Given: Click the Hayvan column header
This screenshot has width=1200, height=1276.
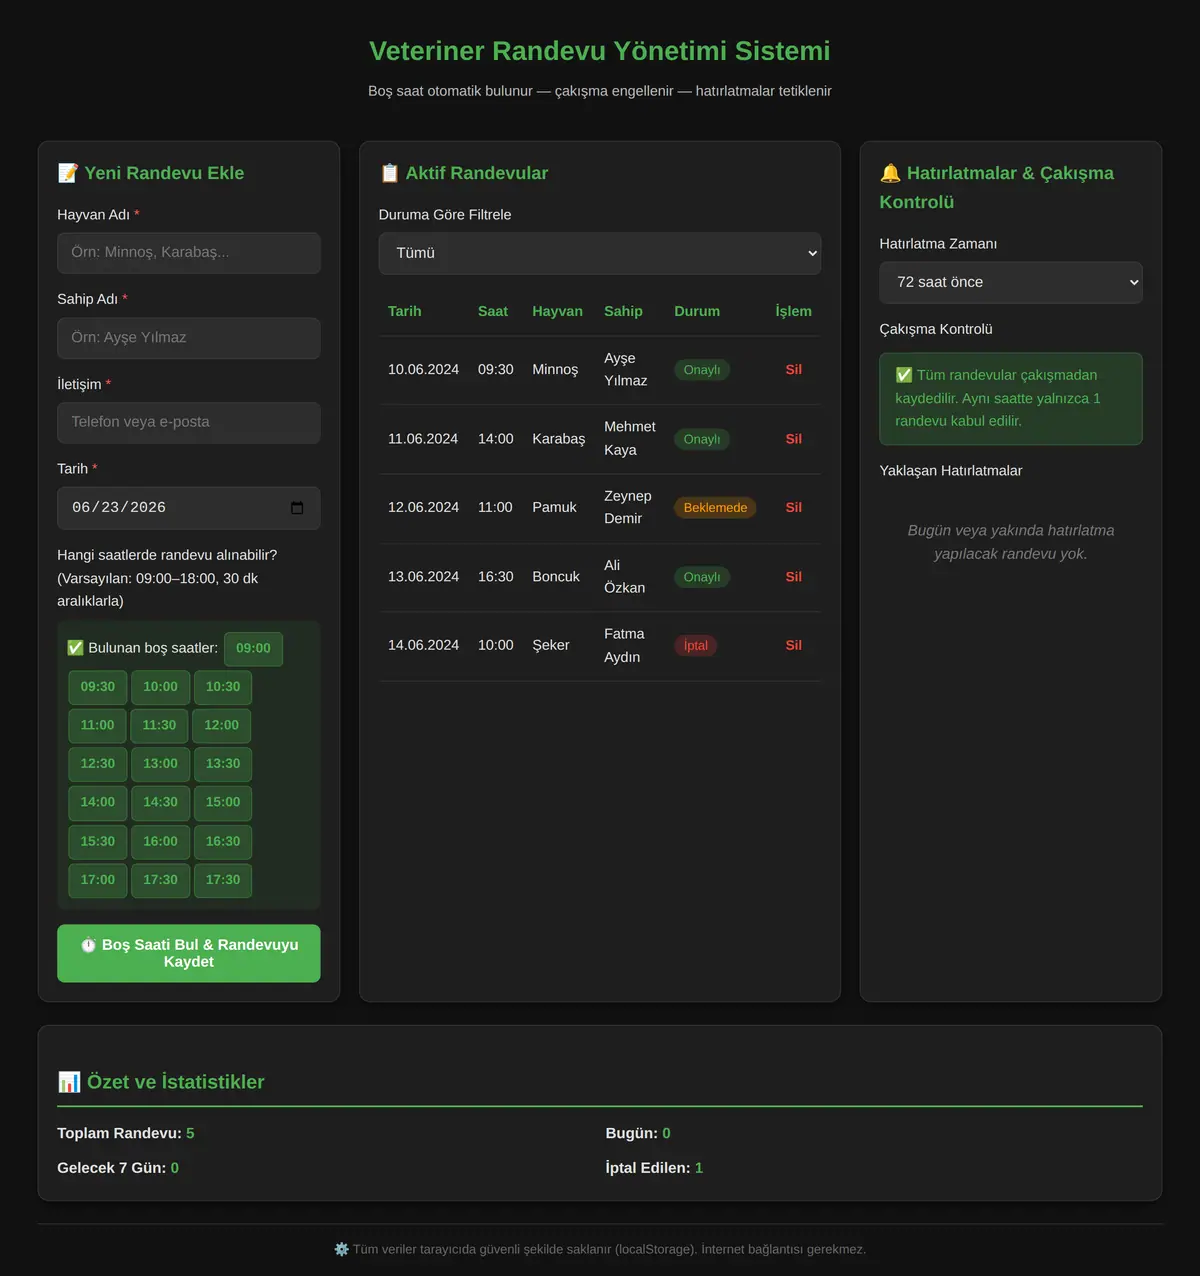Looking at the screenshot, I should (557, 312).
